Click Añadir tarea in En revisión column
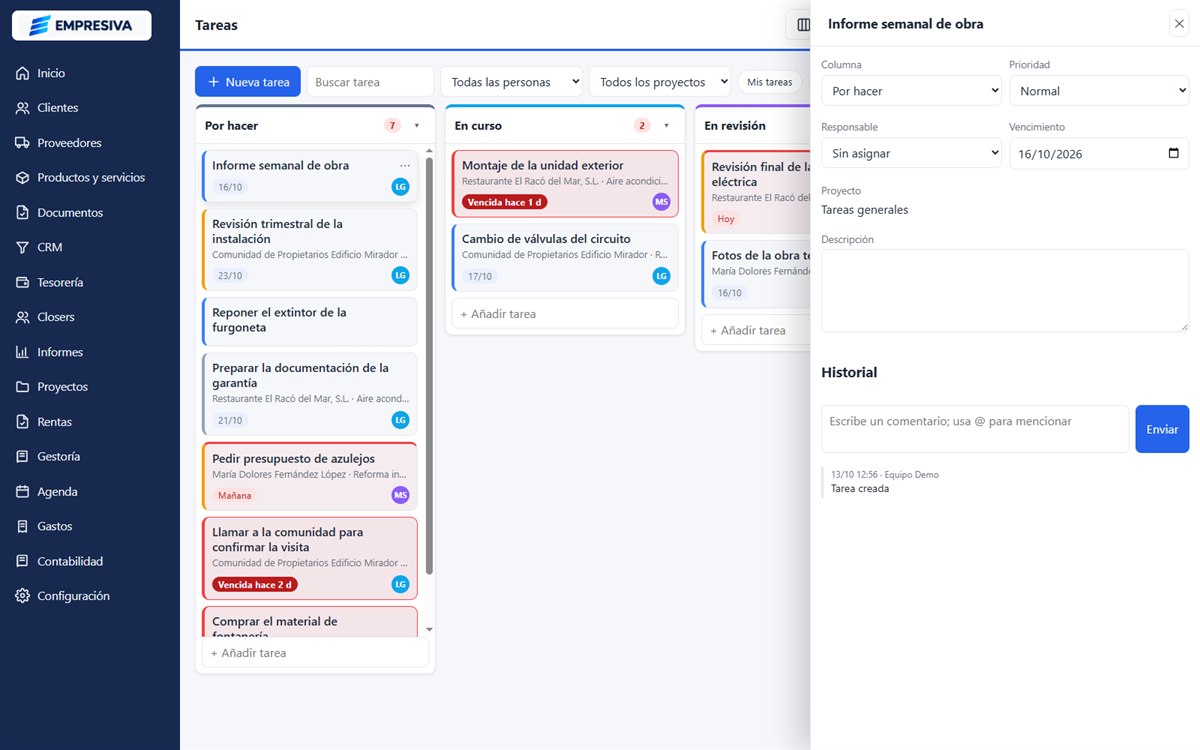This screenshot has height=750, width=1200. pyautogui.click(x=756, y=330)
